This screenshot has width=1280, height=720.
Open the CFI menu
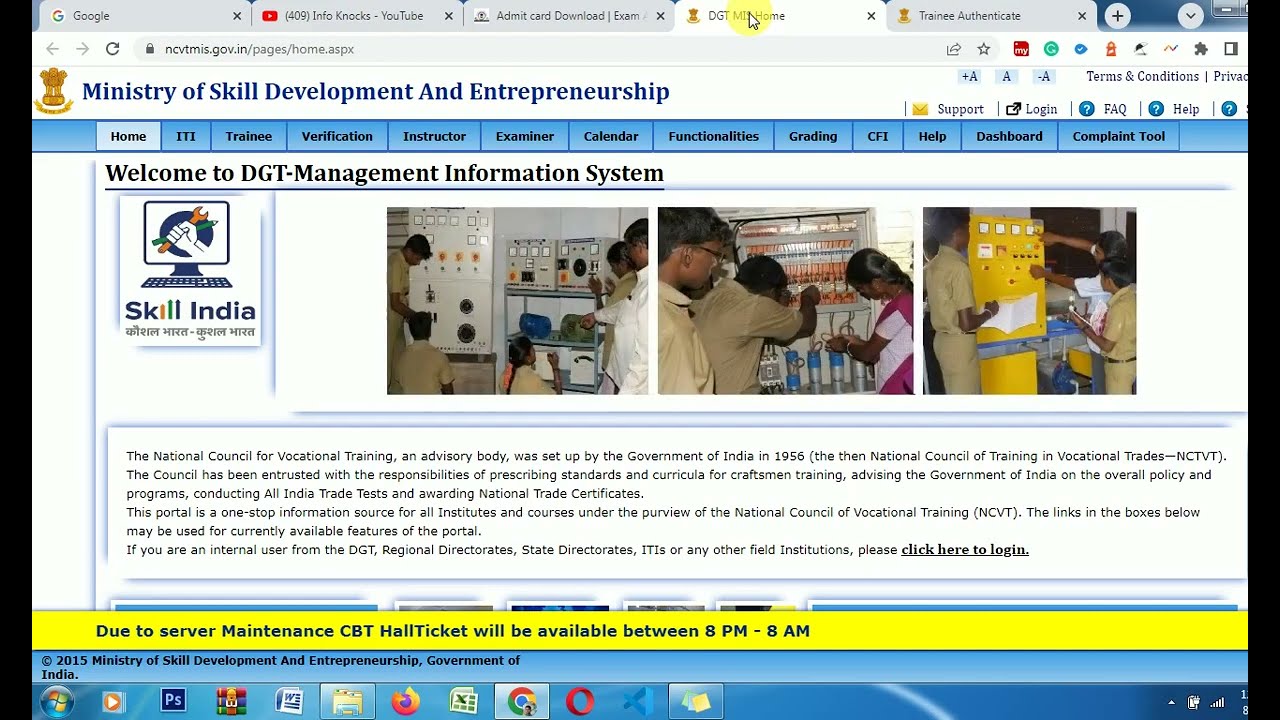point(878,136)
